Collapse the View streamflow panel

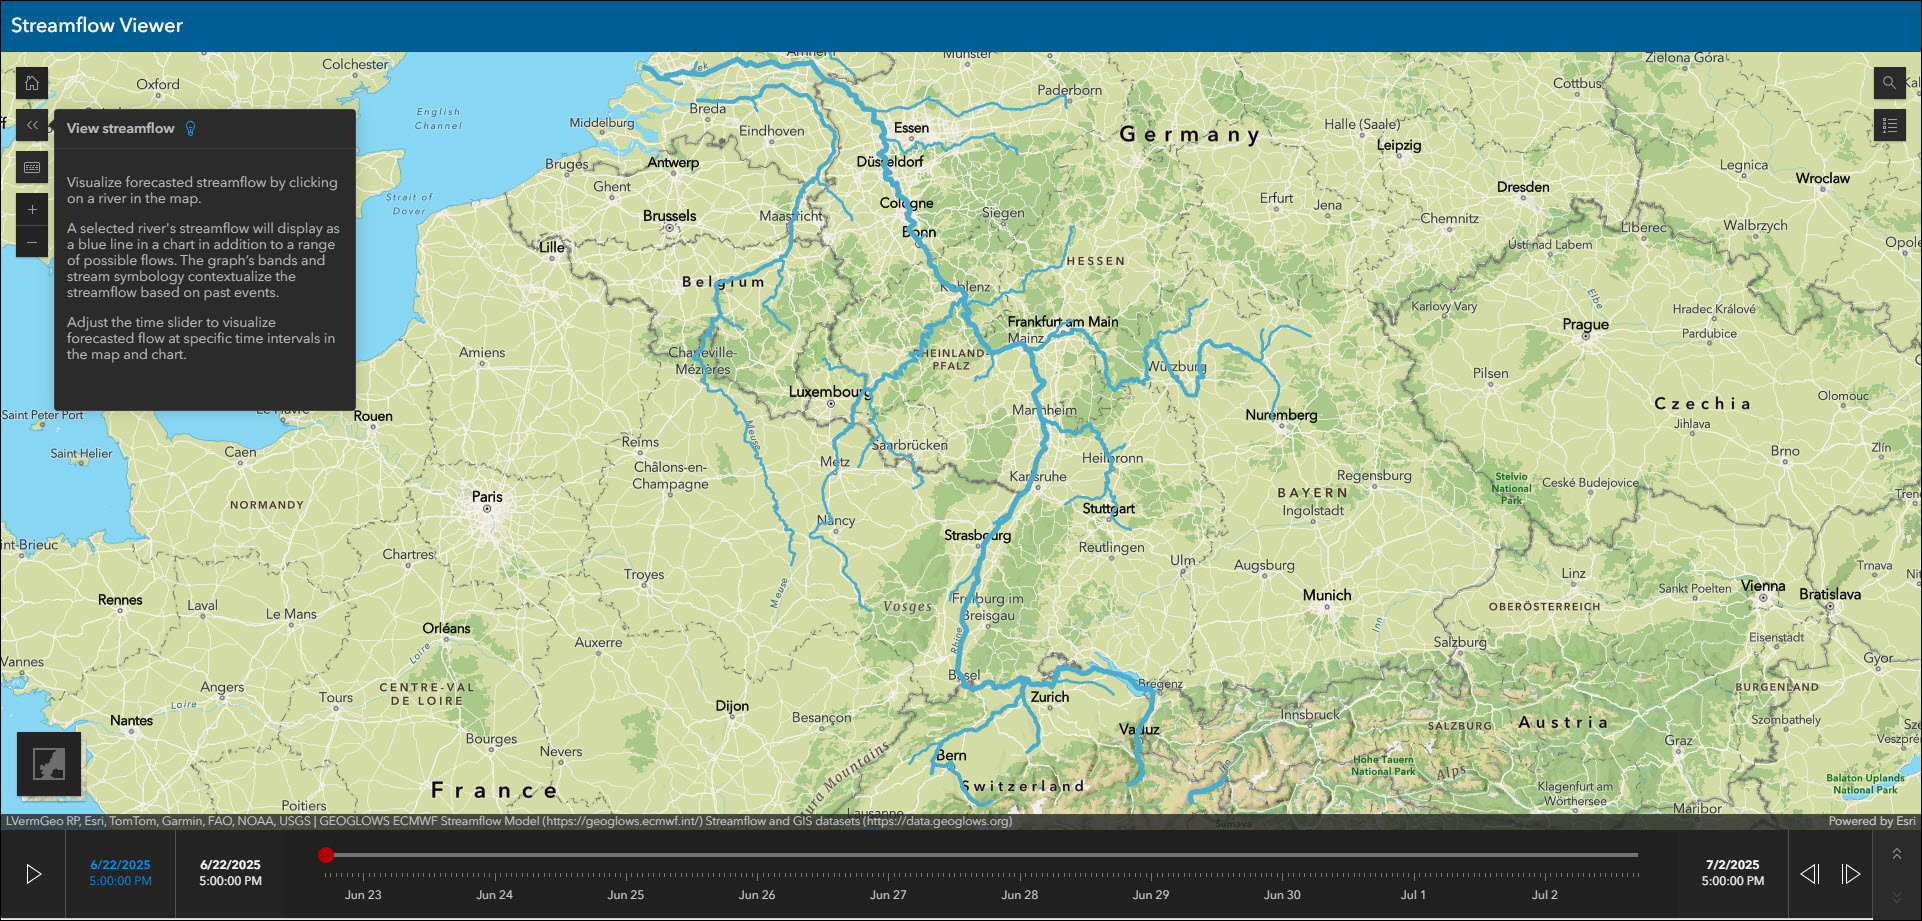[32, 125]
